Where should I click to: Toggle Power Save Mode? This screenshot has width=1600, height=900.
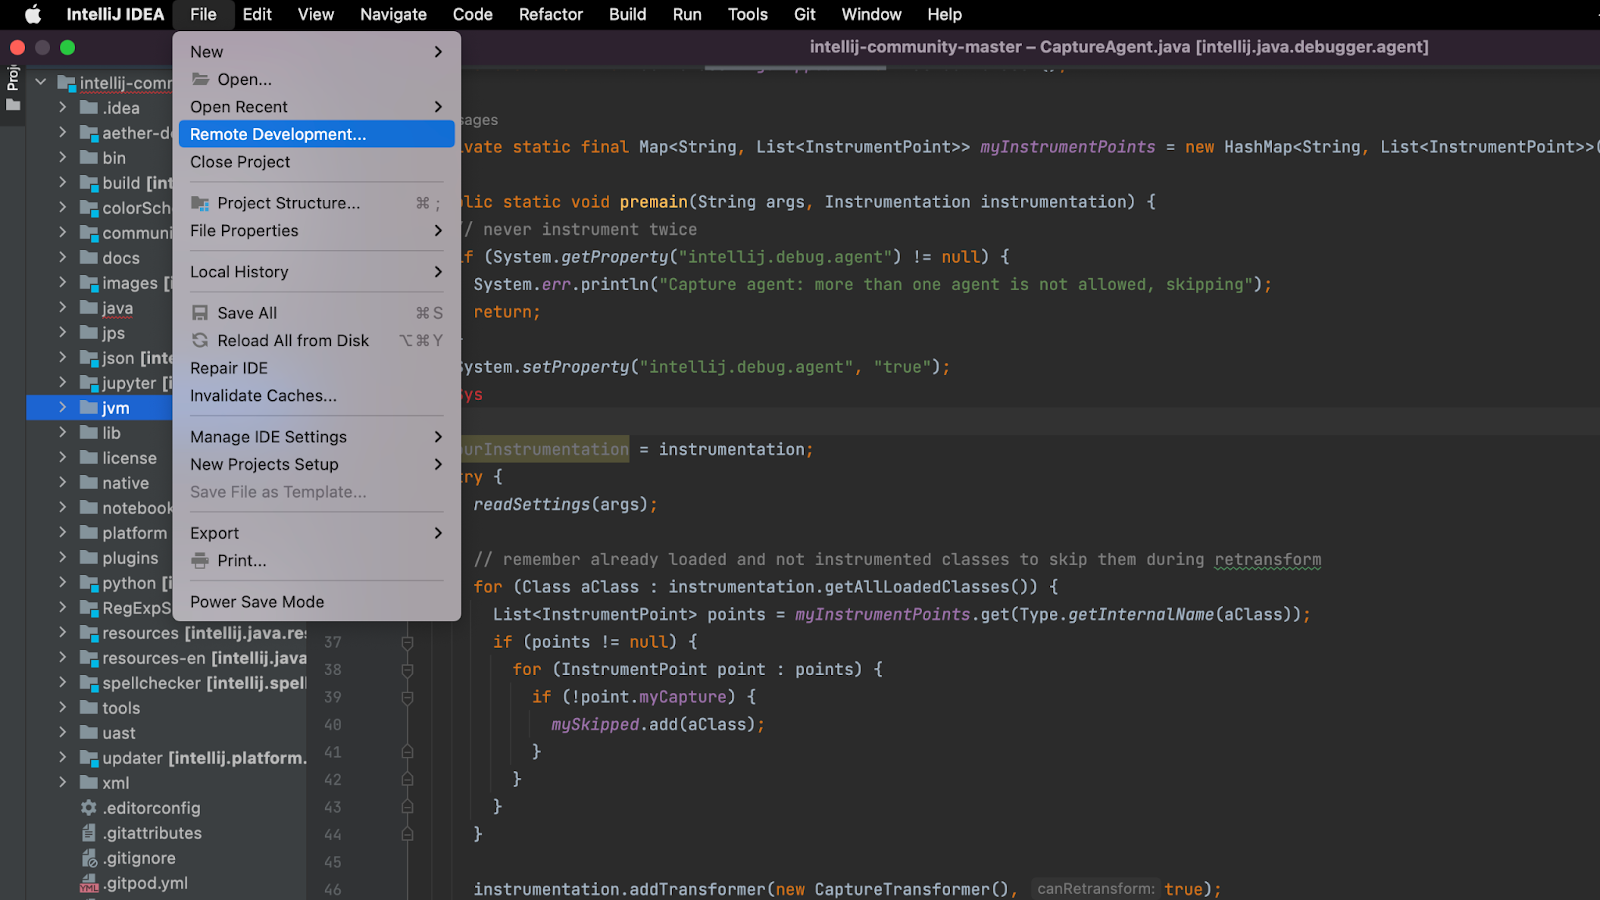(x=257, y=602)
